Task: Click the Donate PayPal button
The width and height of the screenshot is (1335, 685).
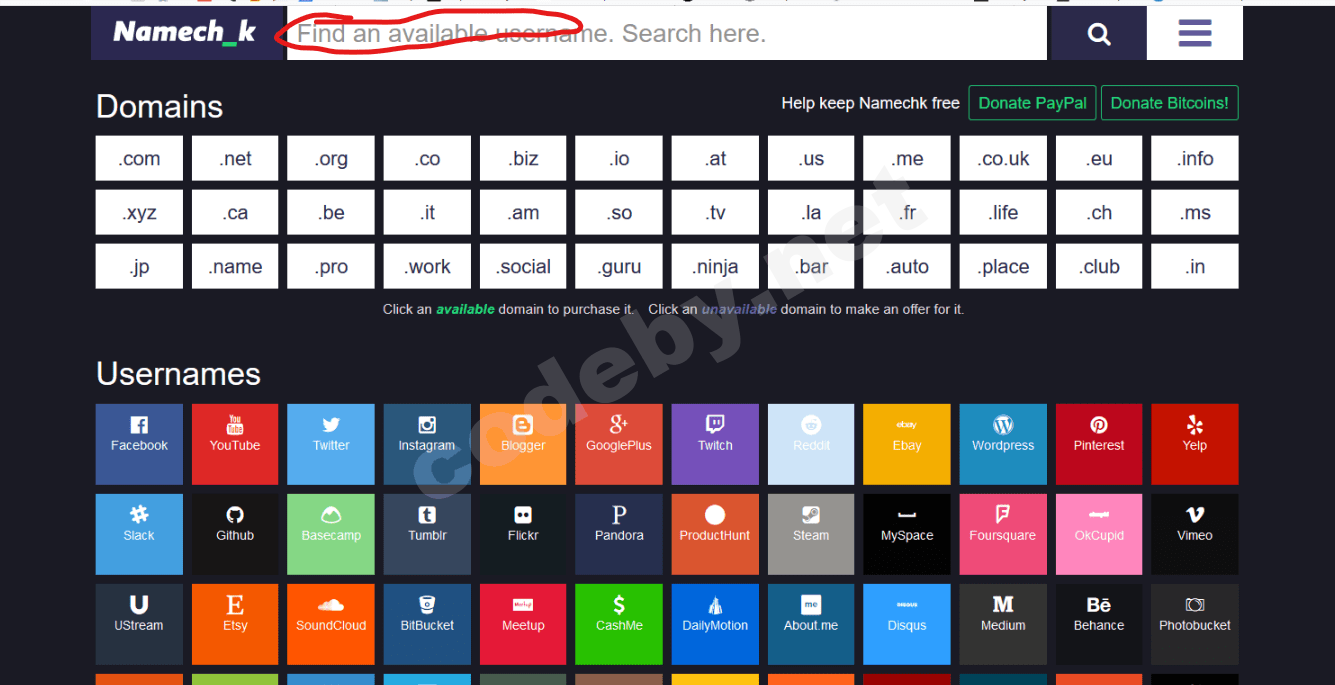Action: 1032,103
